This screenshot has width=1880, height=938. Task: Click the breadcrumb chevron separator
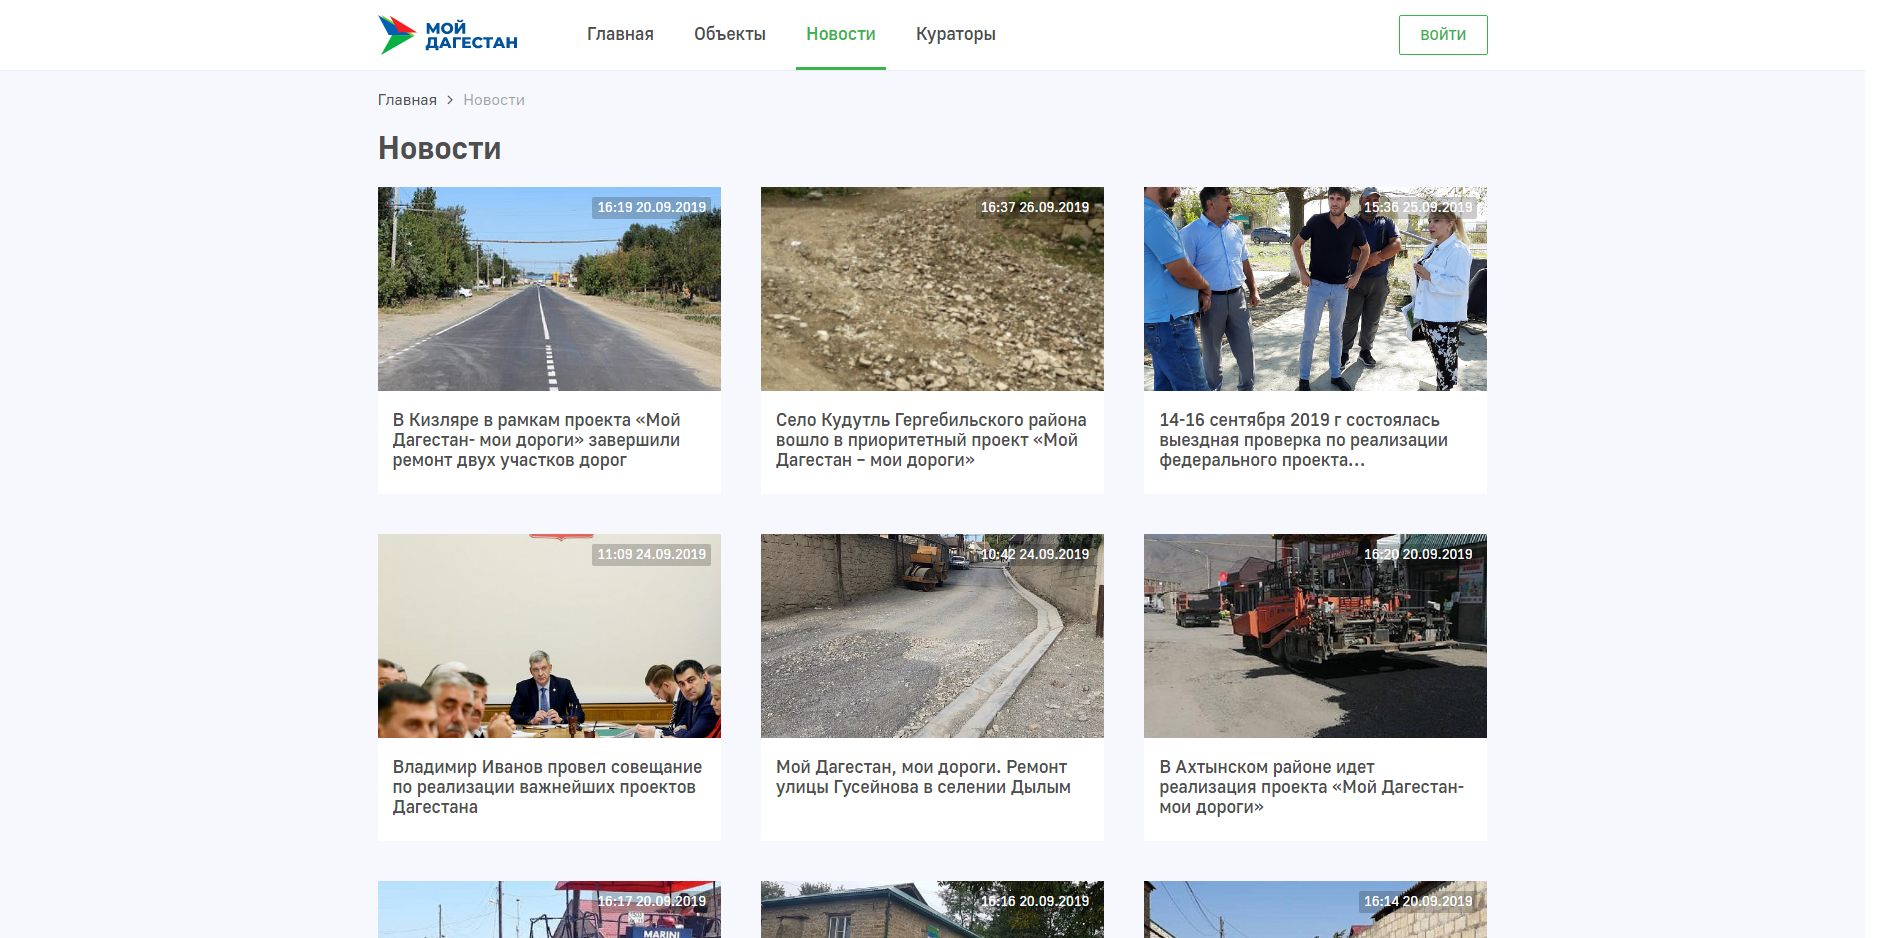(x=450, y=100)
